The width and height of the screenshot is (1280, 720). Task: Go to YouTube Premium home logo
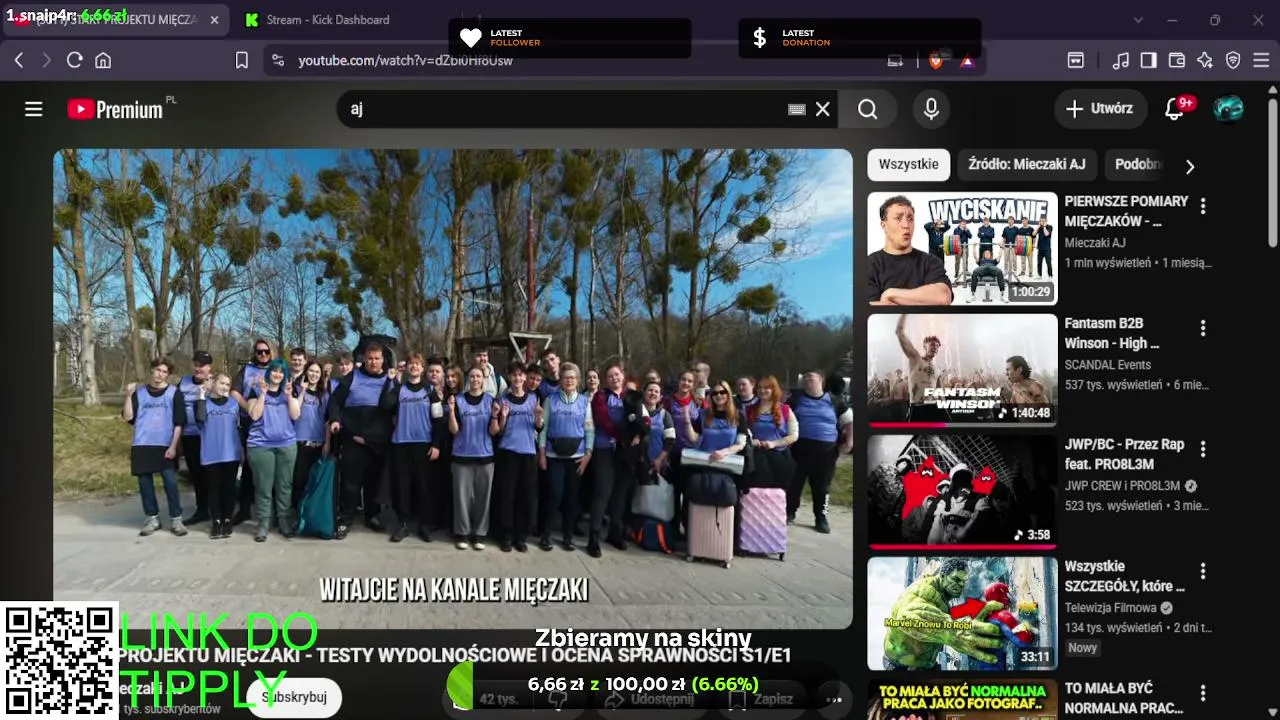tap(116, 109)
